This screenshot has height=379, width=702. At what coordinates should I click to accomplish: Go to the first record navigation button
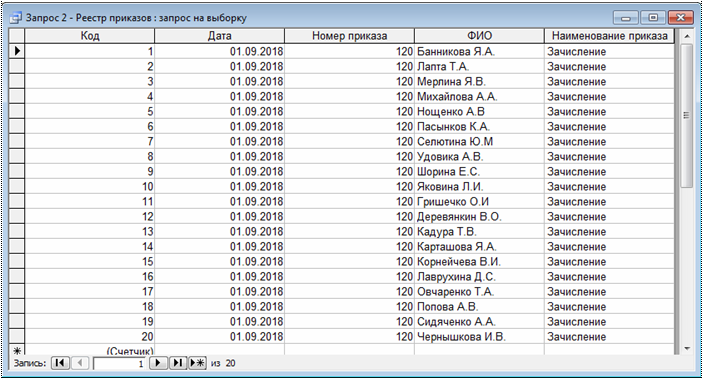(60, 363)
